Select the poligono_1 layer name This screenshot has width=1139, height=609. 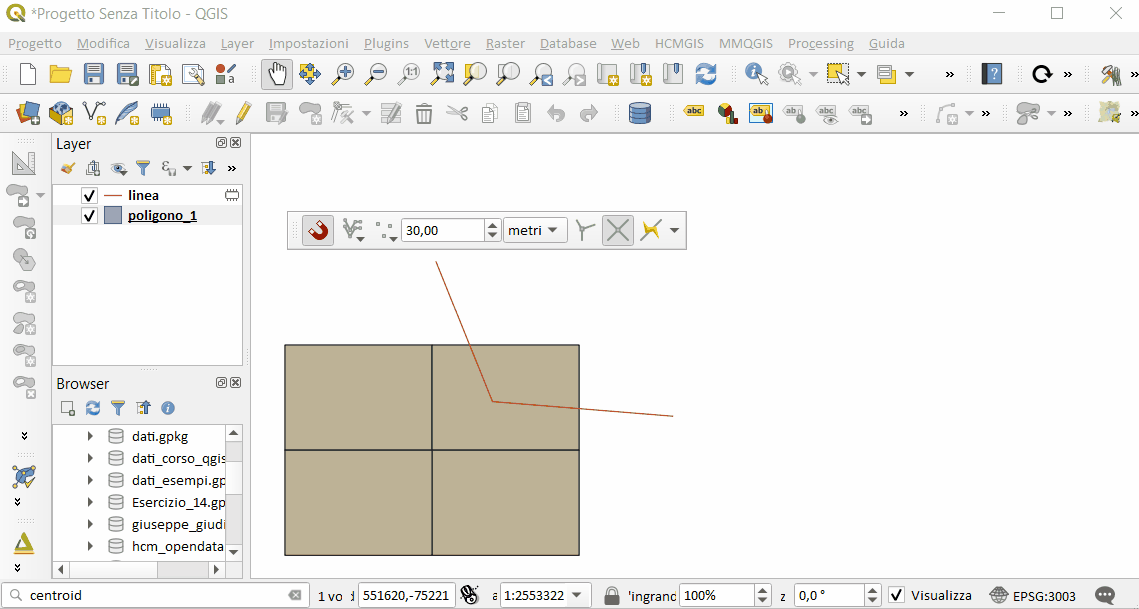(162, 215)
